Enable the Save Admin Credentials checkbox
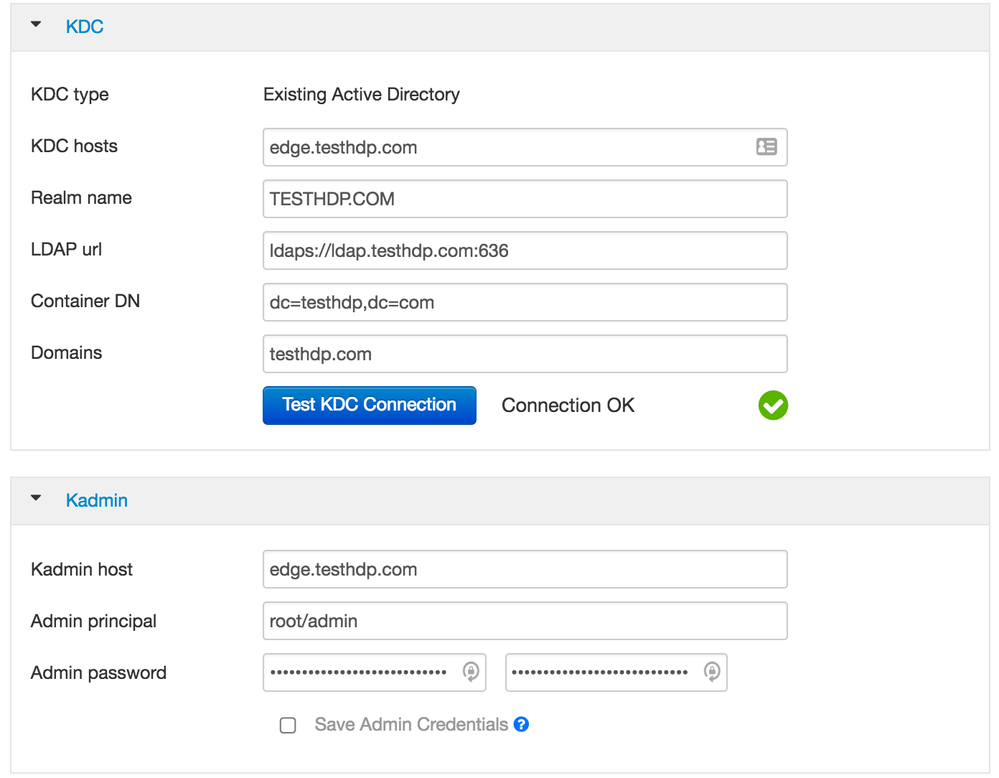This screenshot has width=999, height=778. coord(288,725)
